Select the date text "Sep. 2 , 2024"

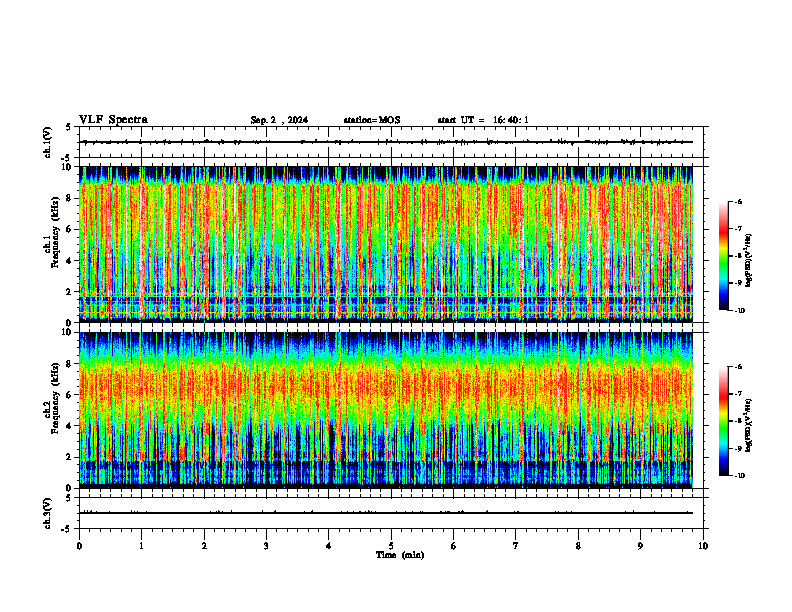[279, 120]
